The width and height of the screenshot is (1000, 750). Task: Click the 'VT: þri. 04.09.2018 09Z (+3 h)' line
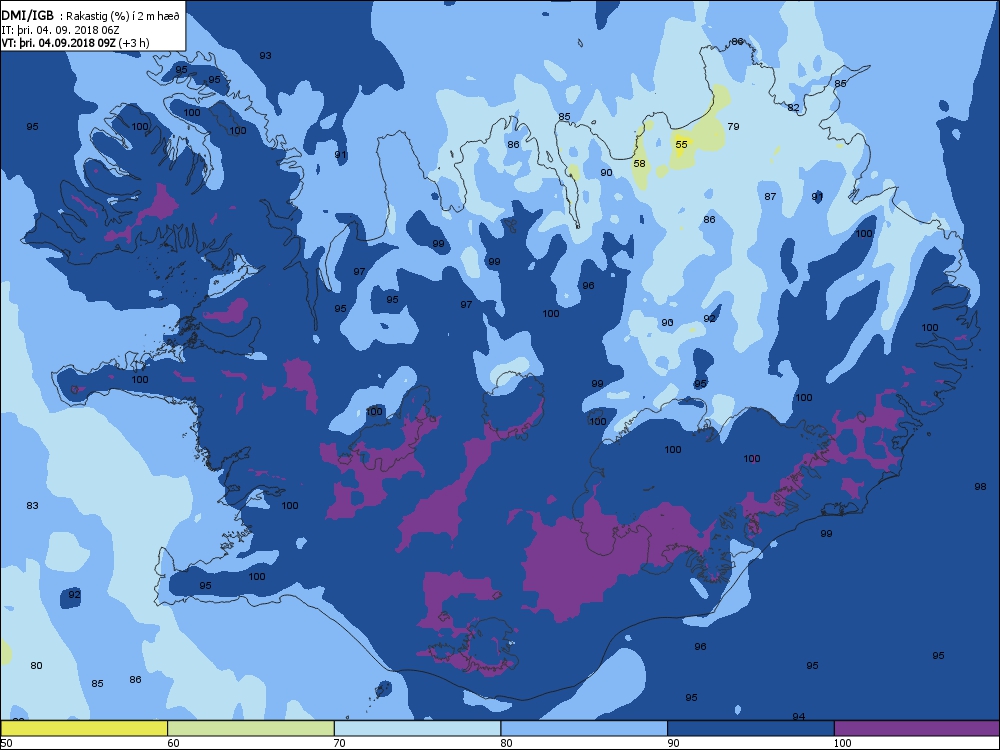(75, 43)
